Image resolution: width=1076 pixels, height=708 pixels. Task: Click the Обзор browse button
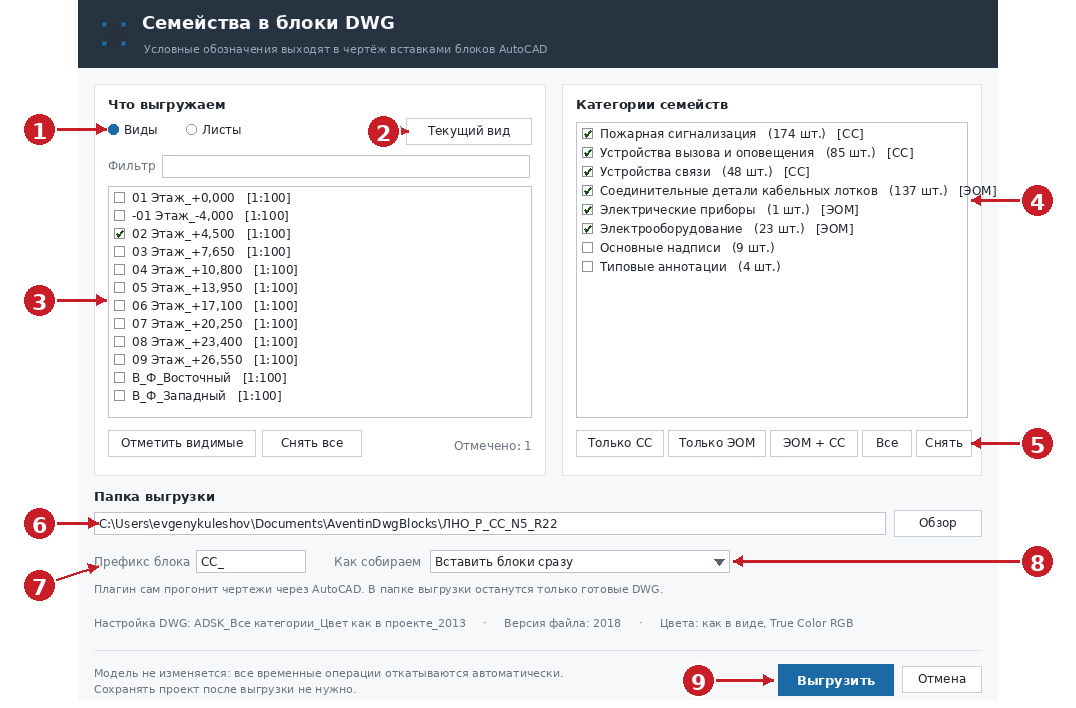point(937,523)
